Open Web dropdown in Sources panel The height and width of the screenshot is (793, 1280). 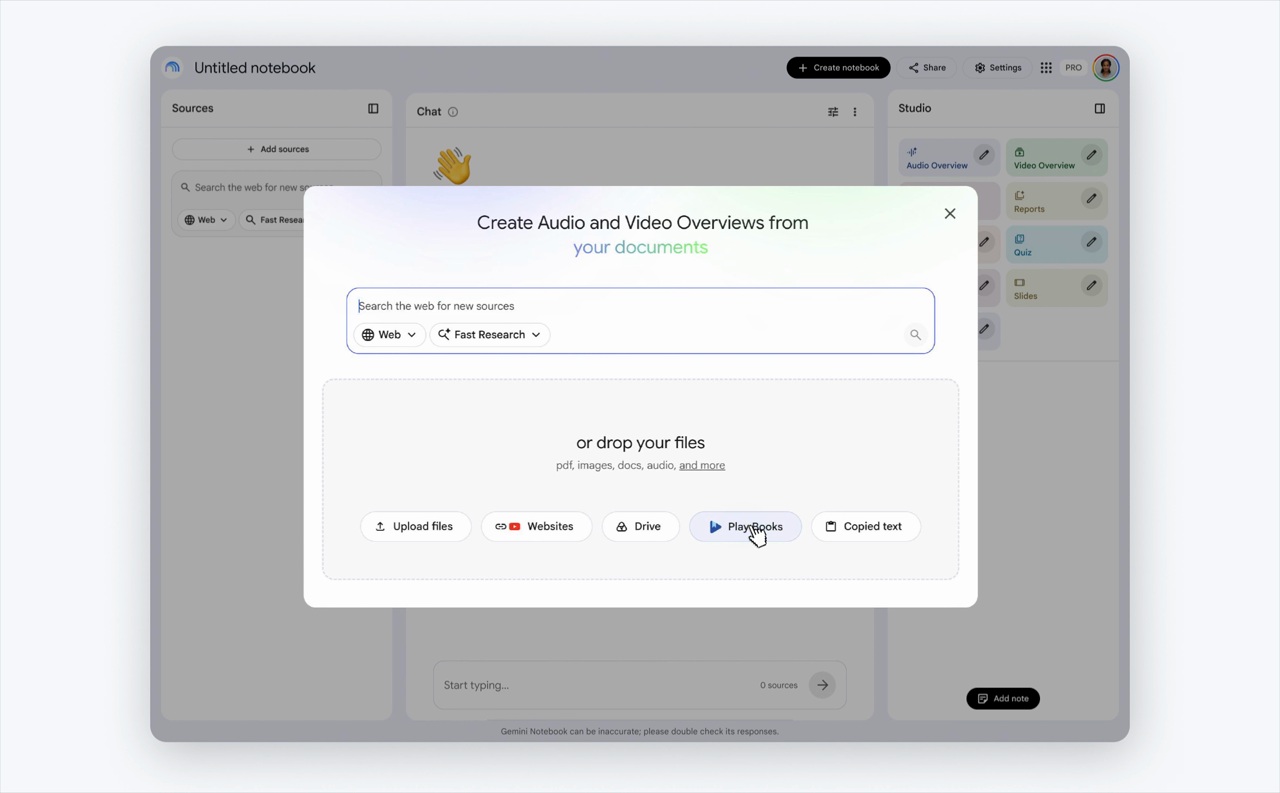(x=206, y=220)
